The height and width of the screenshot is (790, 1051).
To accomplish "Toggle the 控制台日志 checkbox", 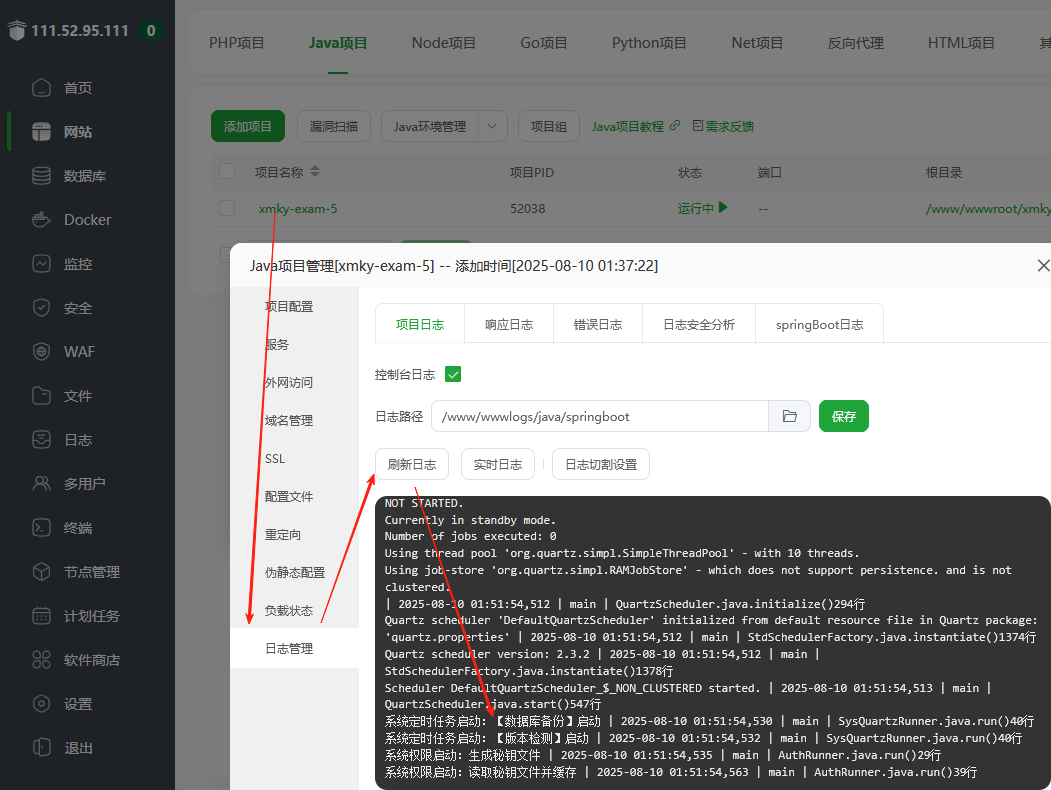I will pos(453,374).
